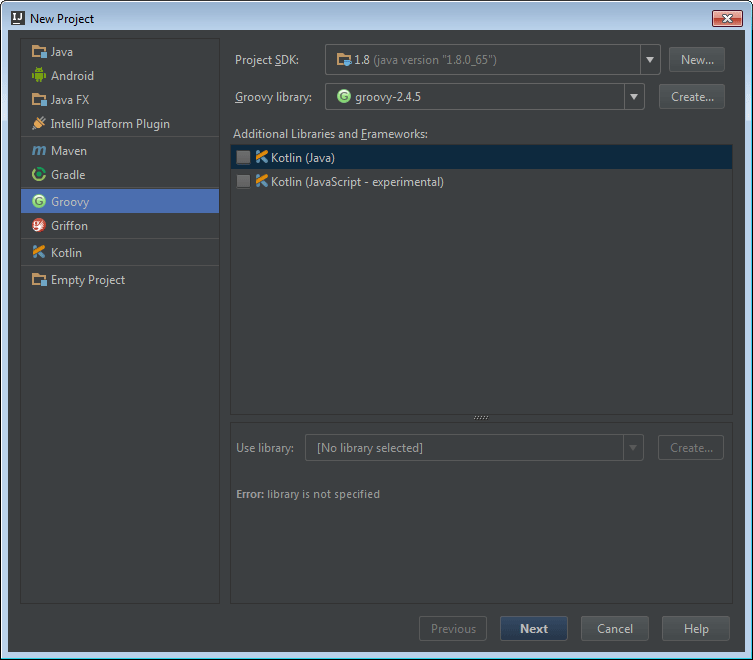Click the Groovy icon in the library combo box
753x660 pixels.
(x=344, y=97)
